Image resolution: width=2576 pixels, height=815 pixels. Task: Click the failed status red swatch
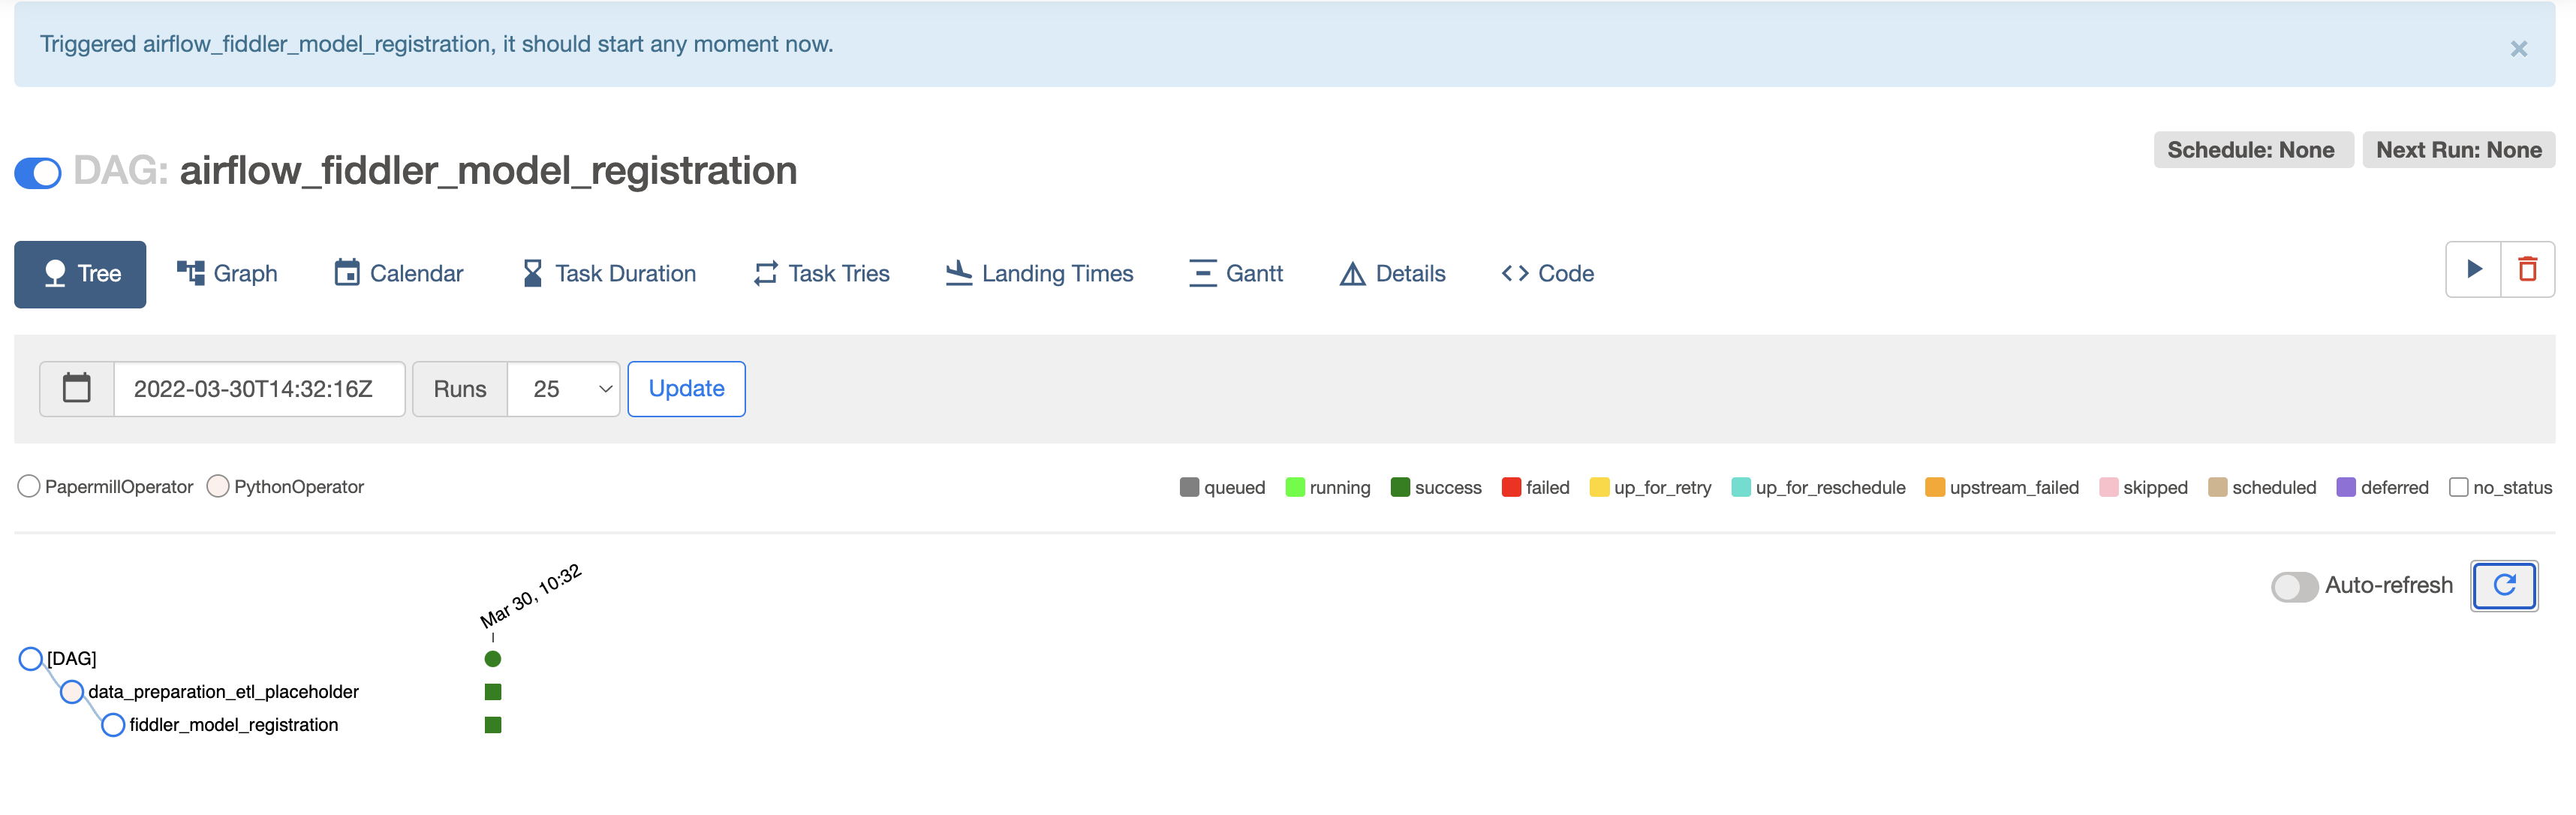1510,487
